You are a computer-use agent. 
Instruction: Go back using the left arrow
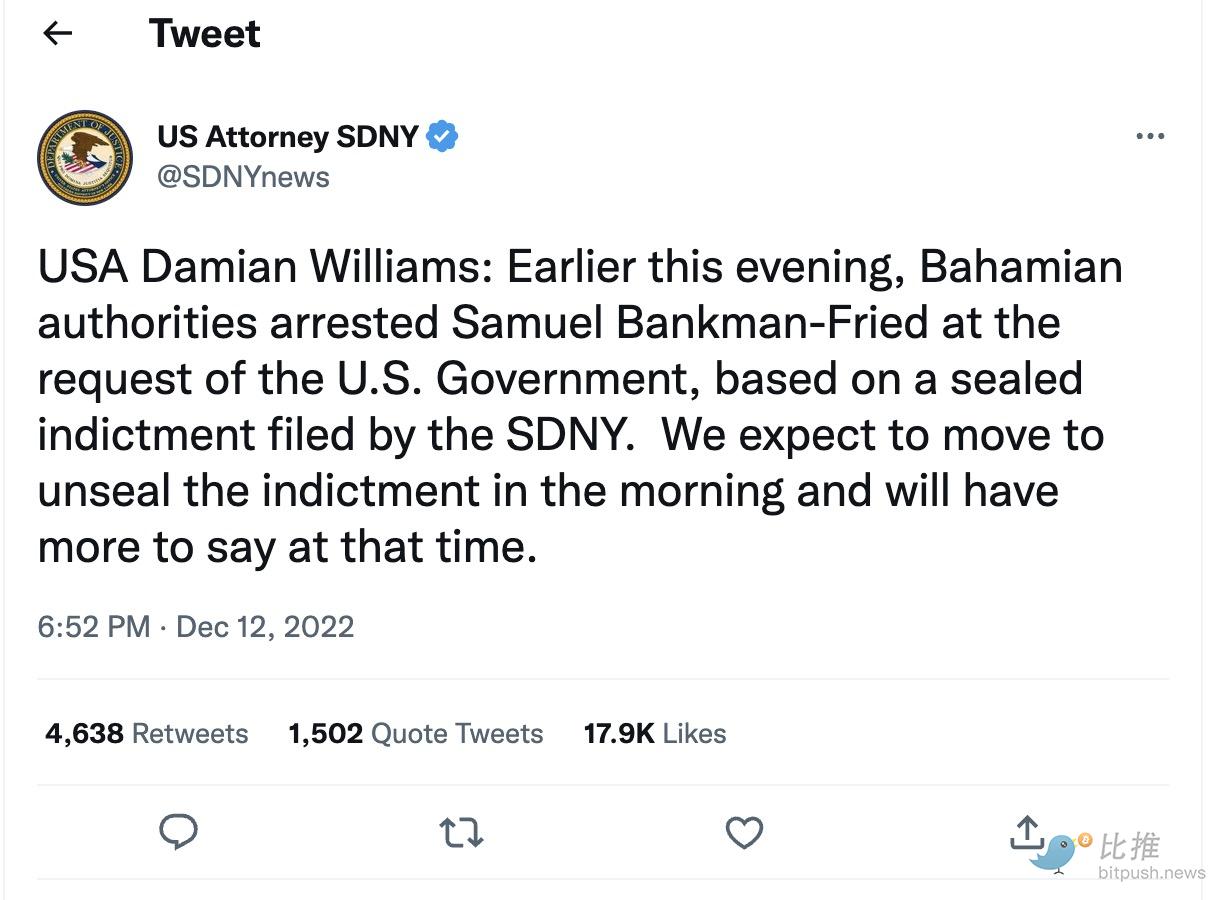(58, 34)
